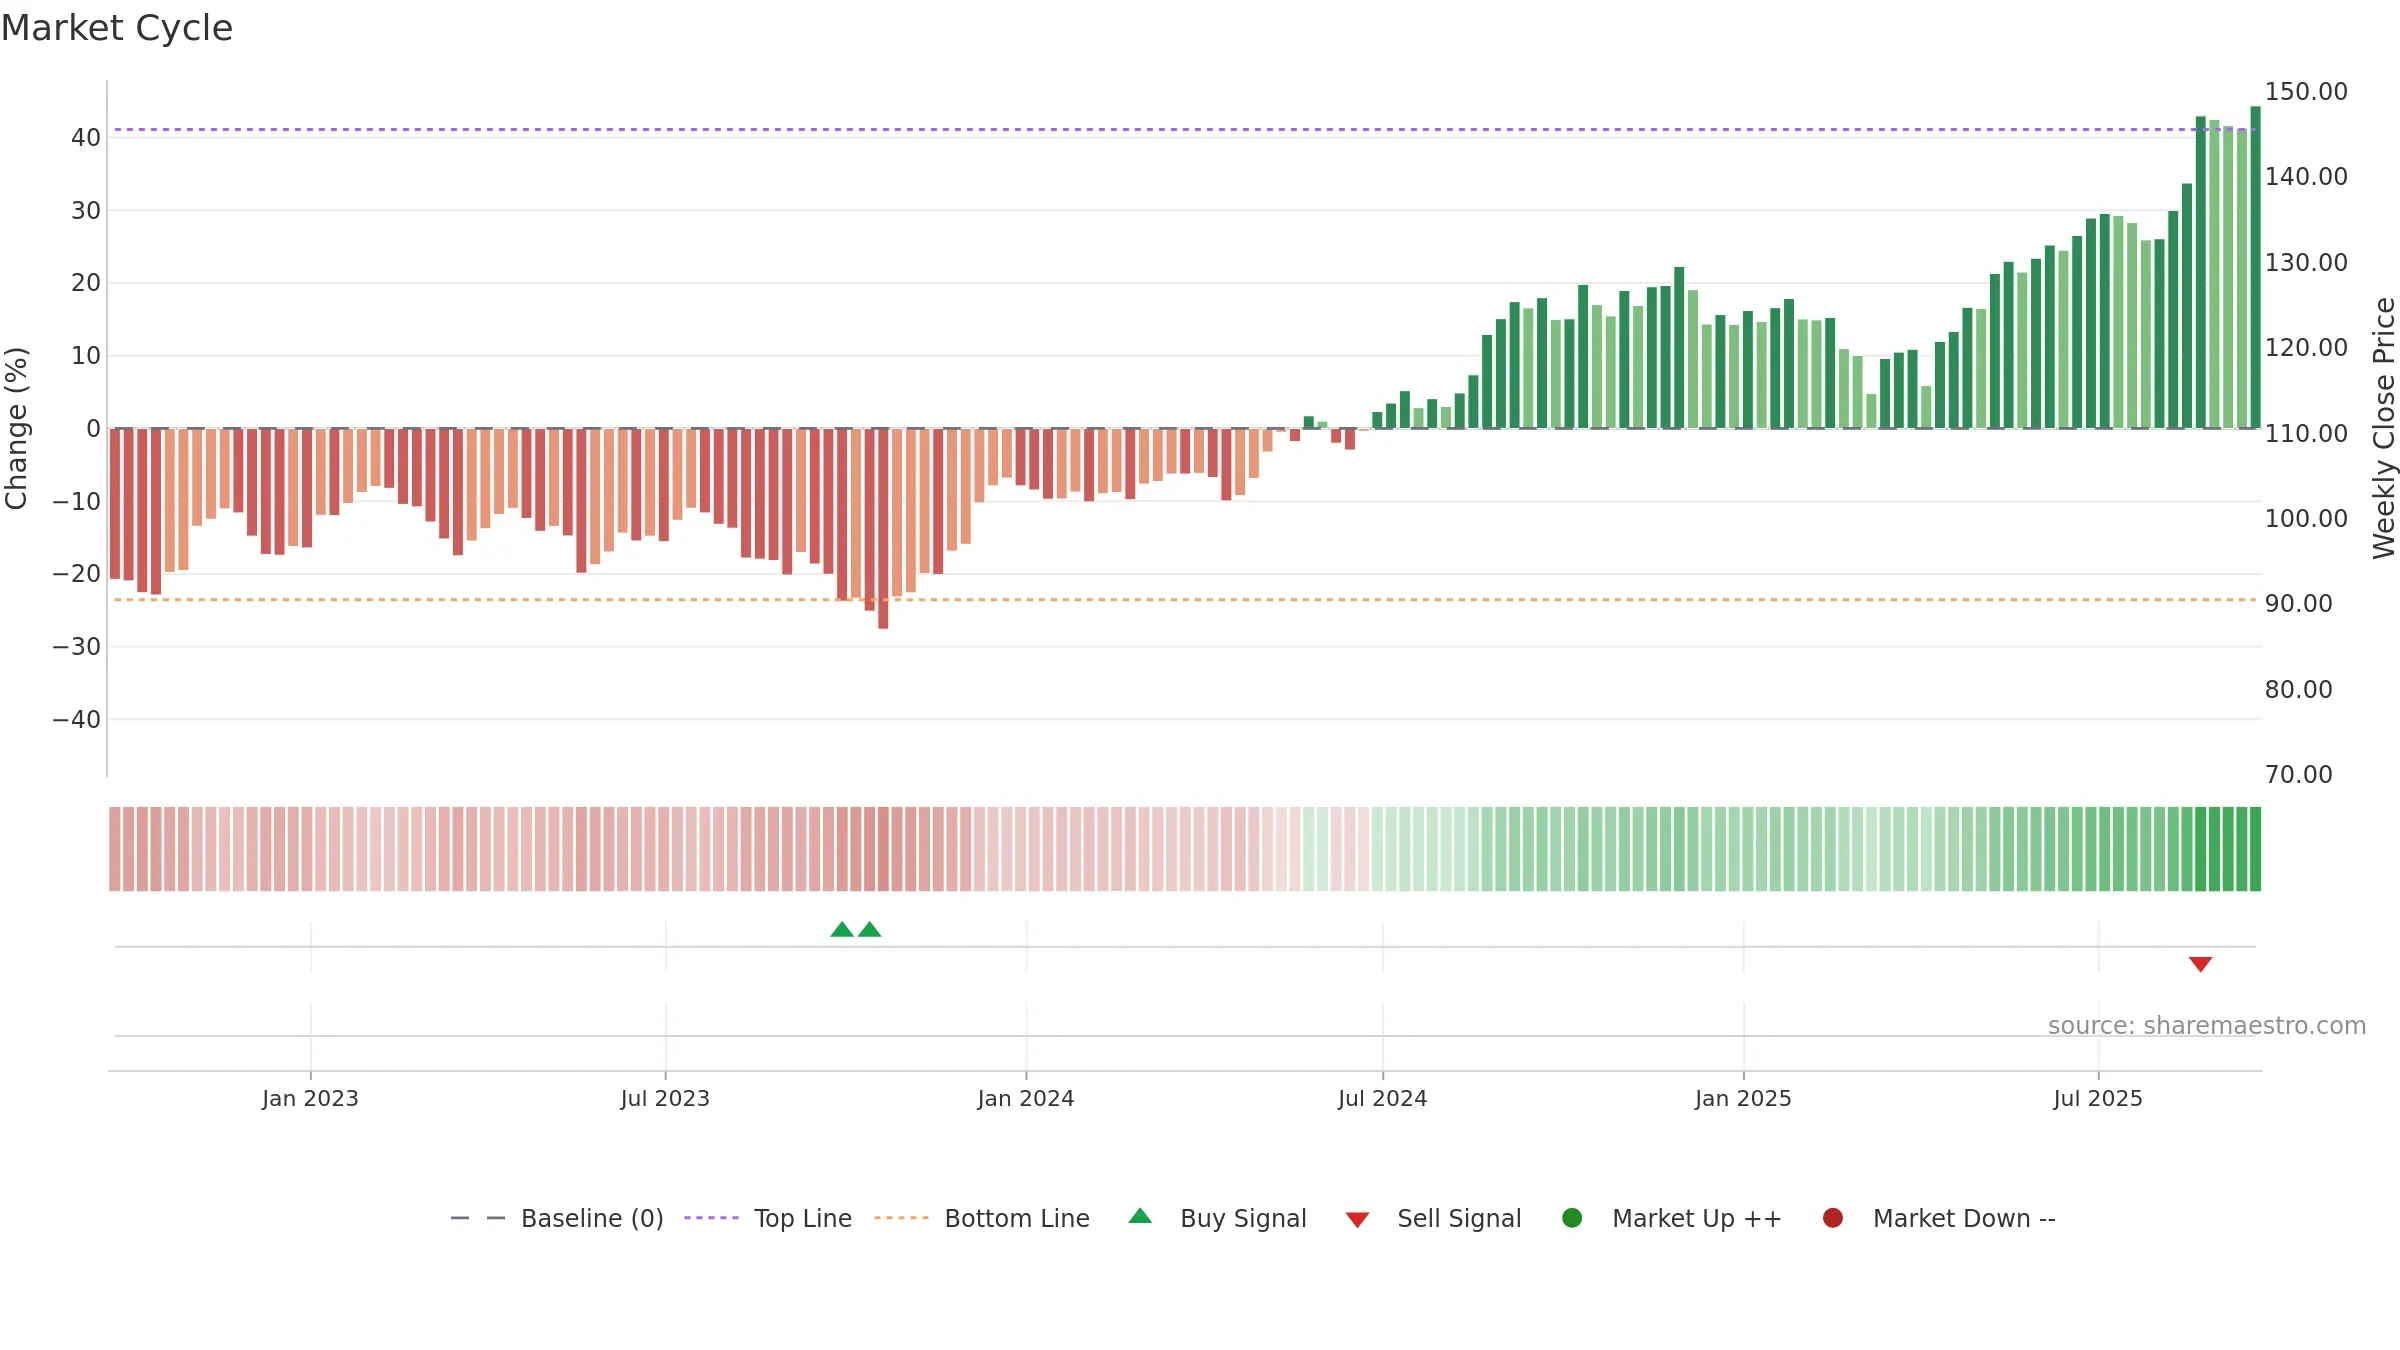Click the 110.00 price axis value

pos(2306,434)
